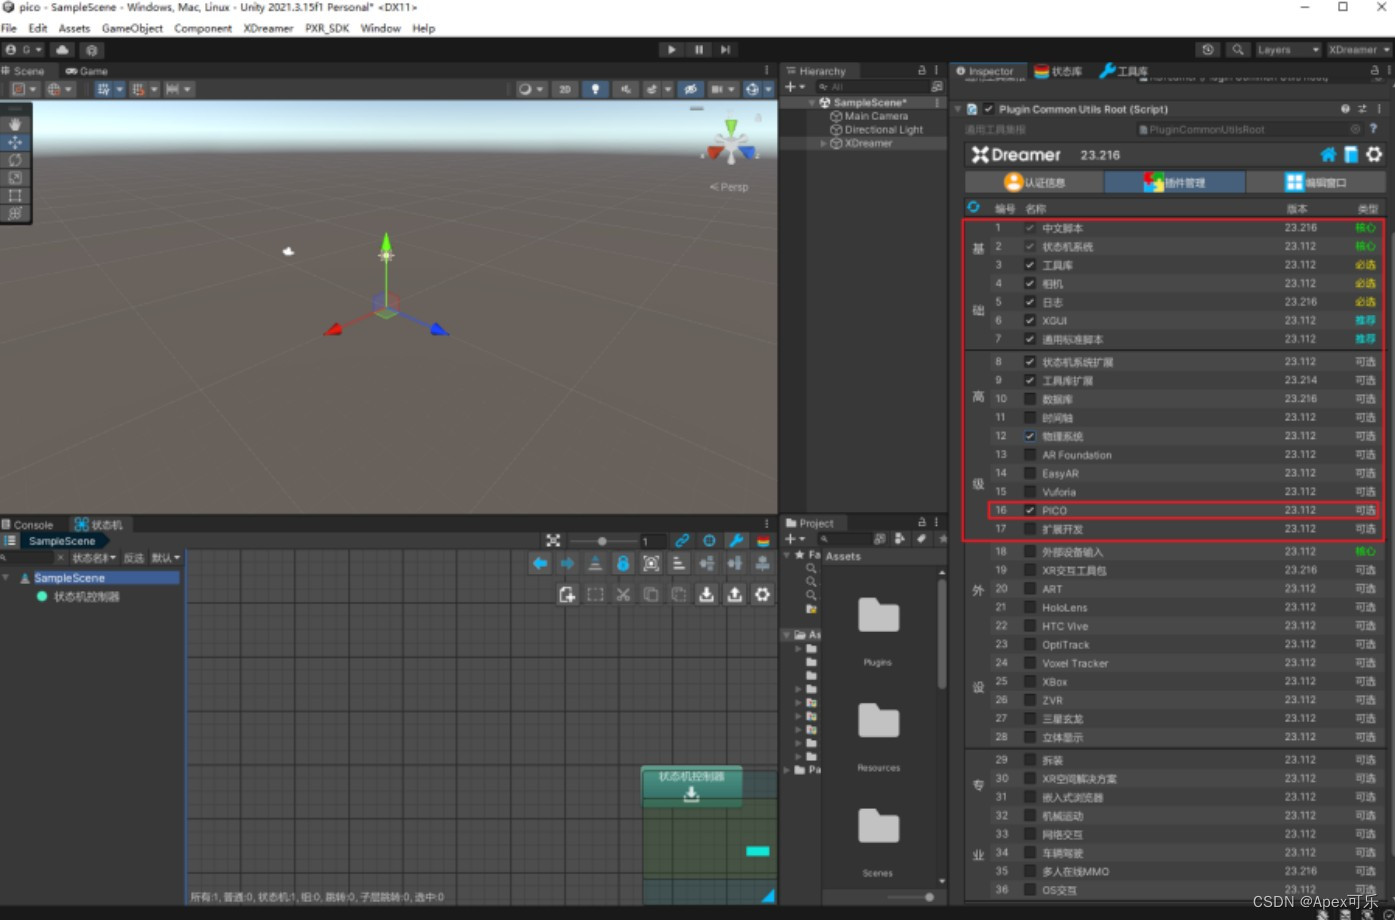
Task: Open the draw mode shading dropdown
Action: 531,89
